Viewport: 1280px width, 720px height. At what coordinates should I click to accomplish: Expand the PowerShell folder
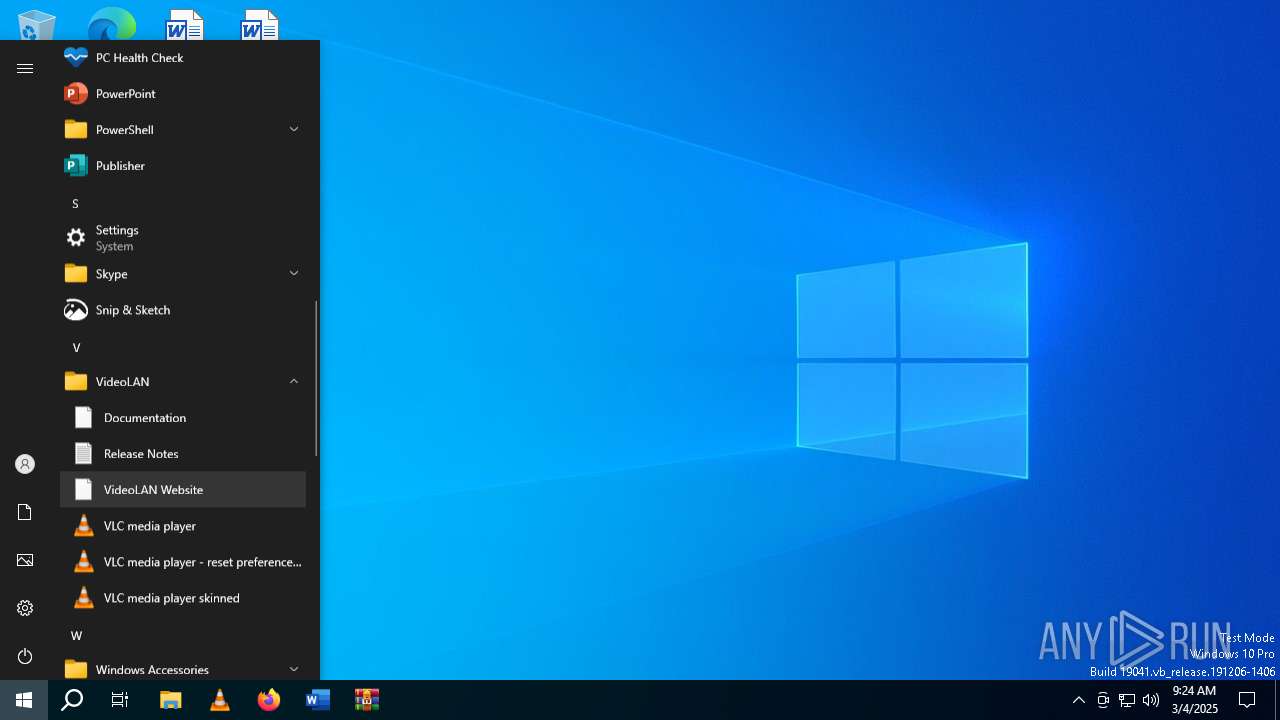[x=294, y=130]
